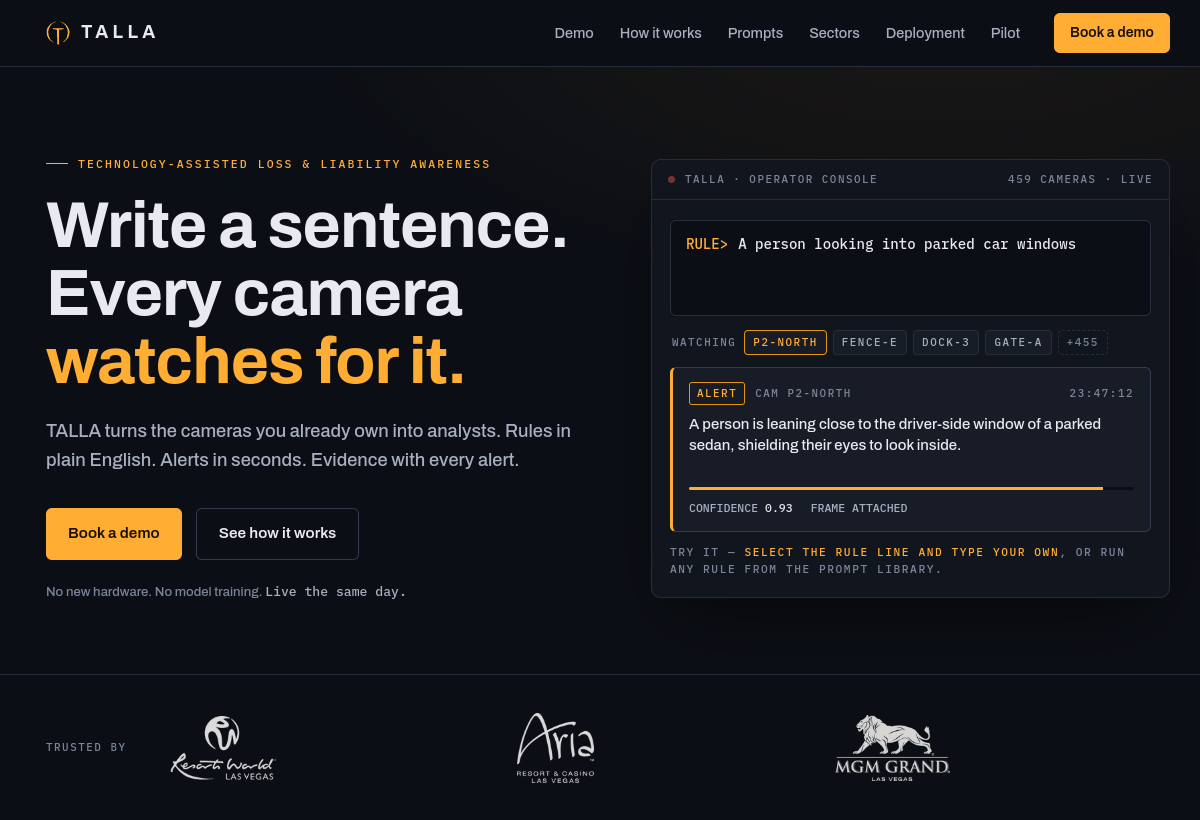Click TECHNOLOGY-ASSISTED LOSS & LIABILITY AWARENESS tagline
This screenshot has width=1200, height=820.
[x=284, y=164]
